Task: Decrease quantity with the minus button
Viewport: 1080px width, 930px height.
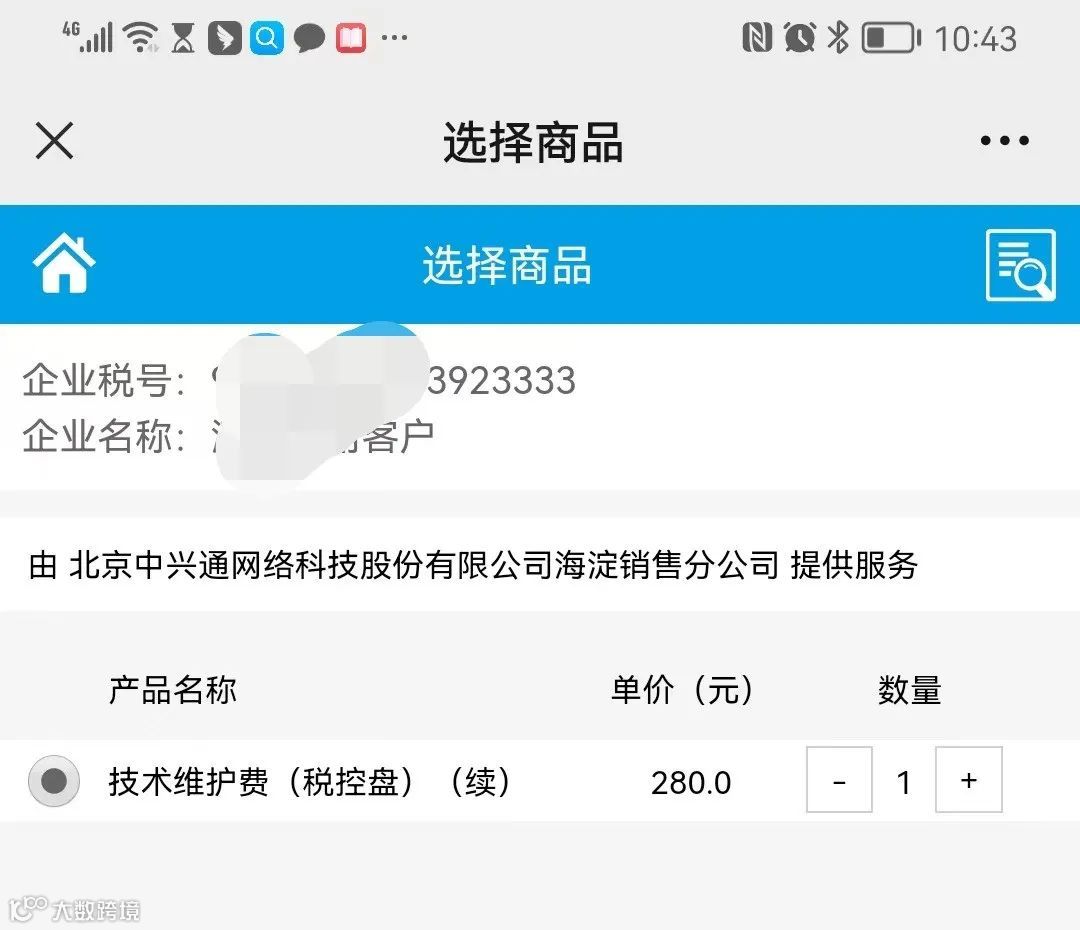Action: (839, 780)
